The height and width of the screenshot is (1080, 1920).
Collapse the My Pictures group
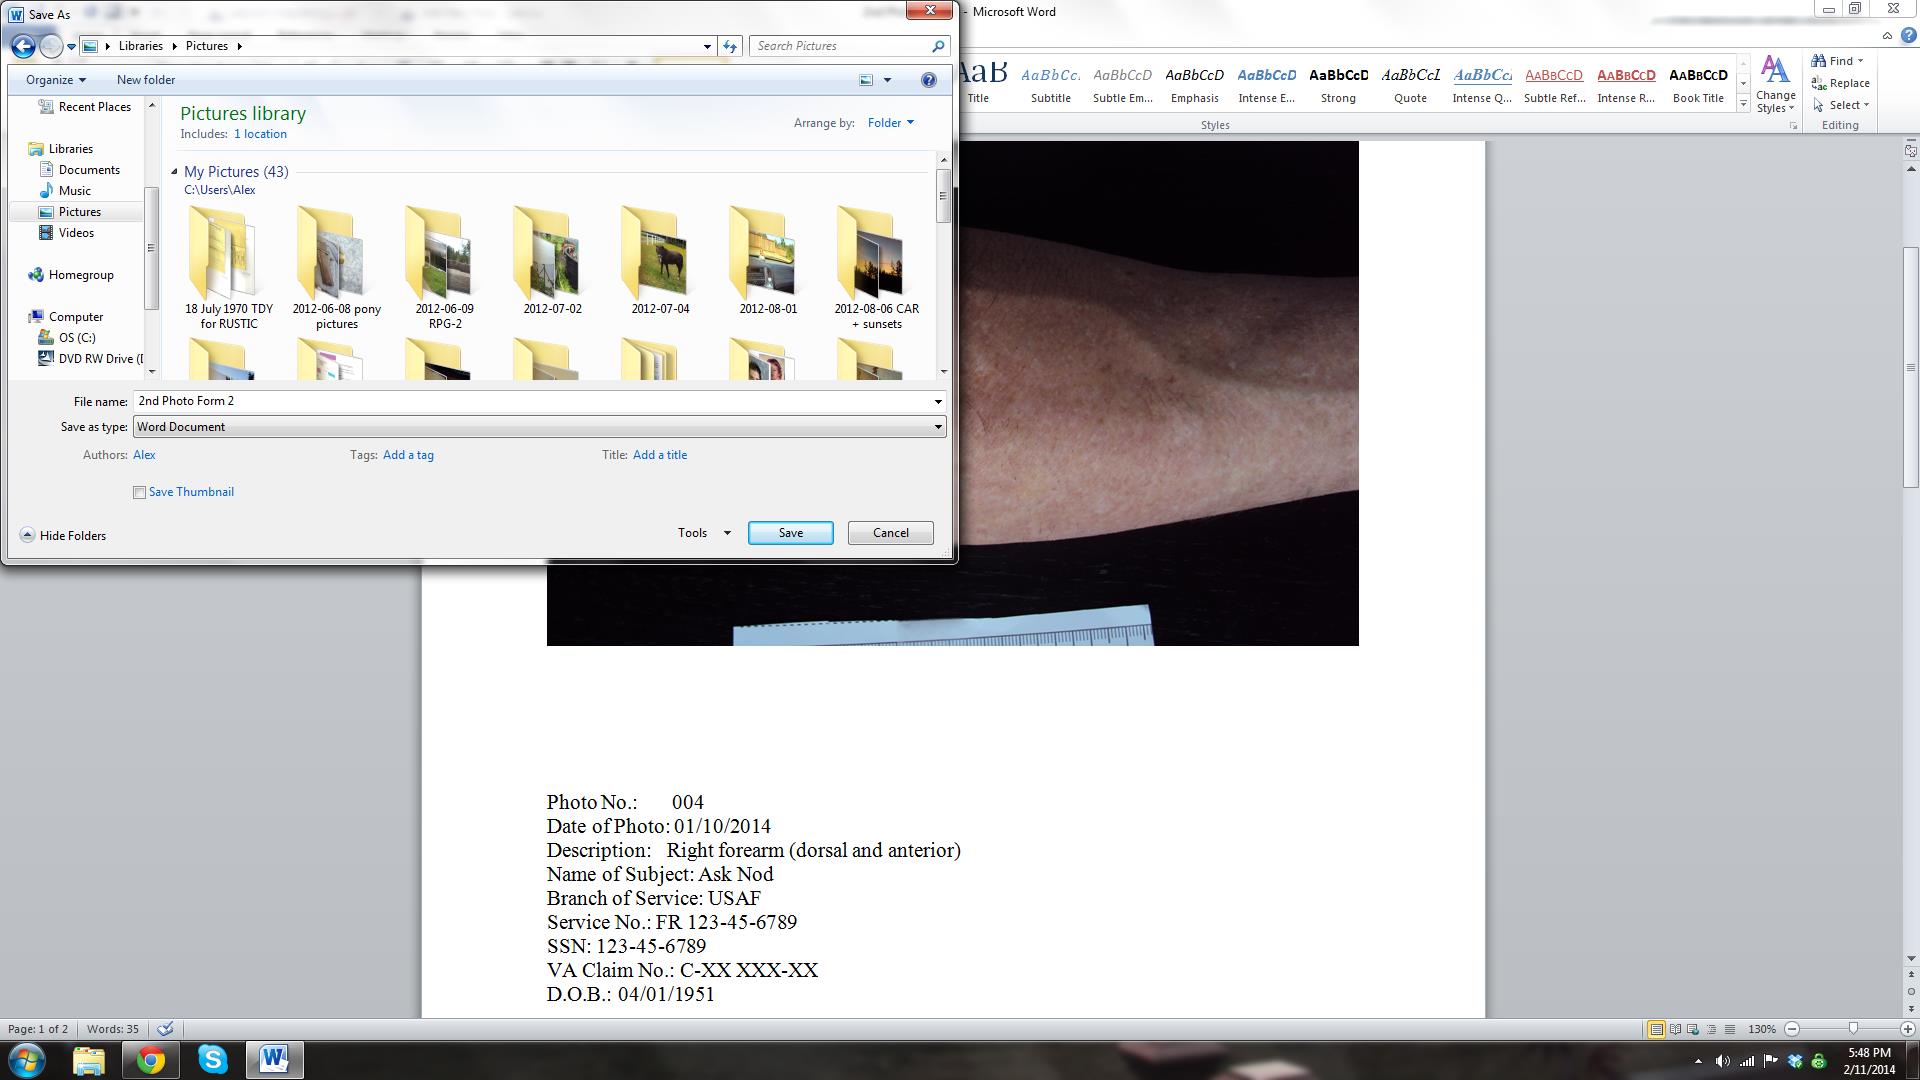pos(175,172)
